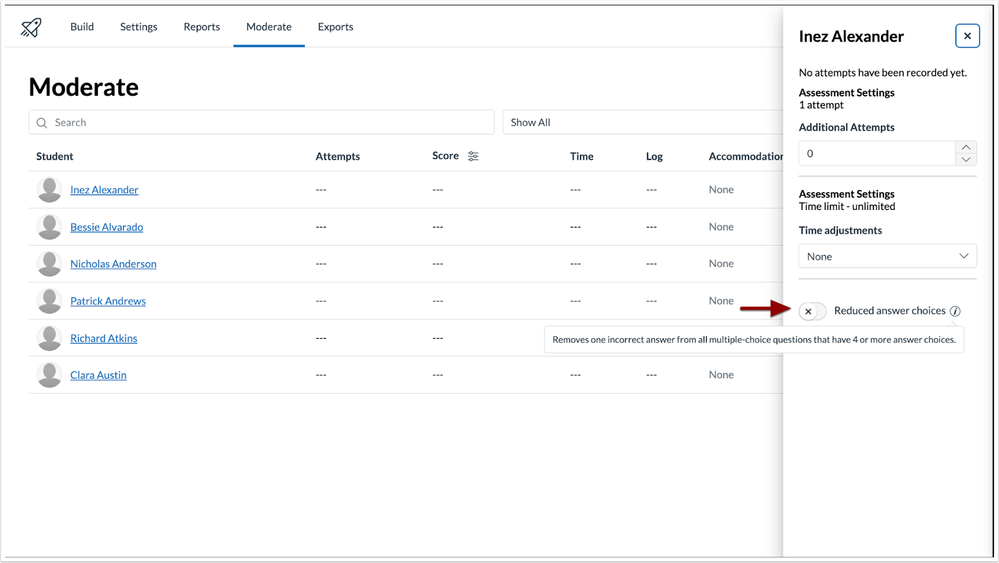Click the Moderate page heading
This screenshot has width=999, height=563.
point(83,87)
